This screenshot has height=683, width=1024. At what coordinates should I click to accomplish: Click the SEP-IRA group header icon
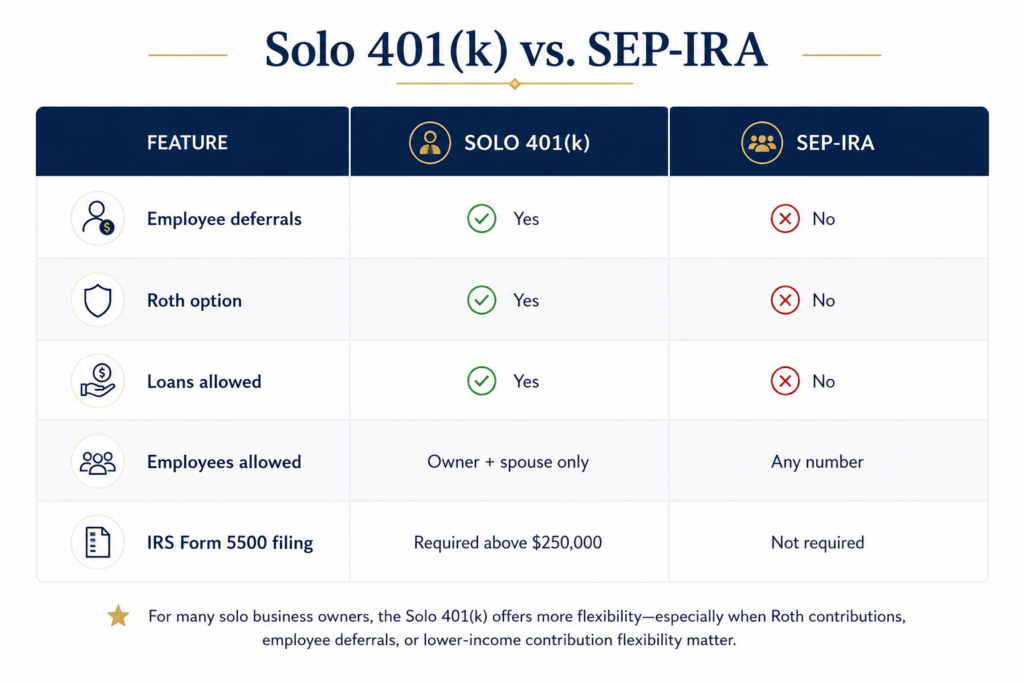point(762,142)
